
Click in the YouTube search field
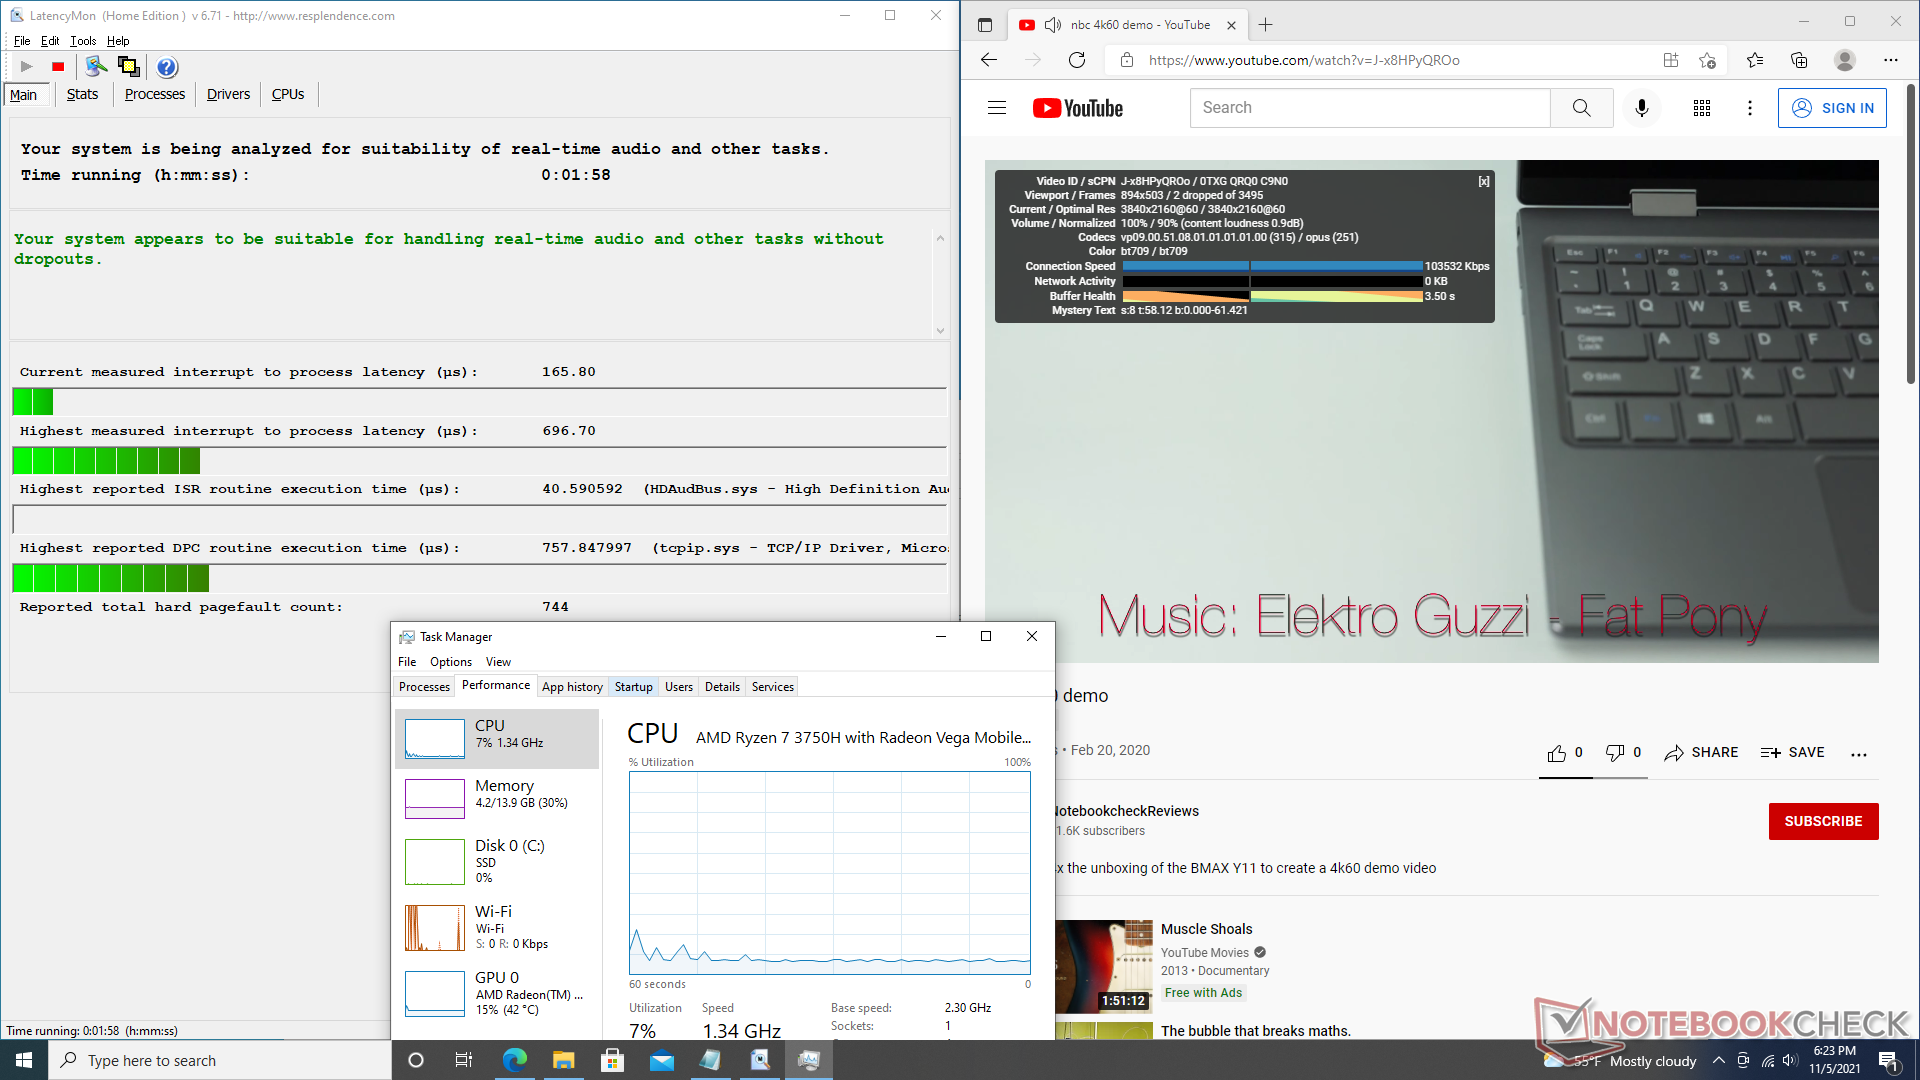point(1370,108)
